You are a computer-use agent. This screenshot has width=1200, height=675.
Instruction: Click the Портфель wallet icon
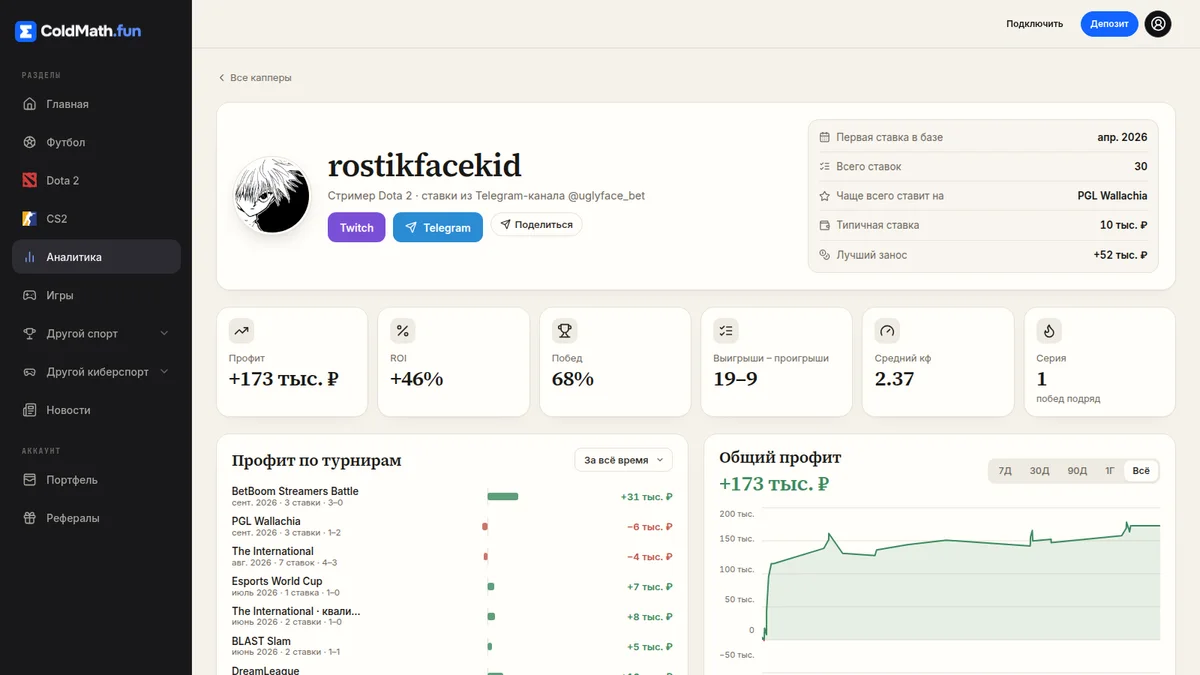click(x=28, y=480)
